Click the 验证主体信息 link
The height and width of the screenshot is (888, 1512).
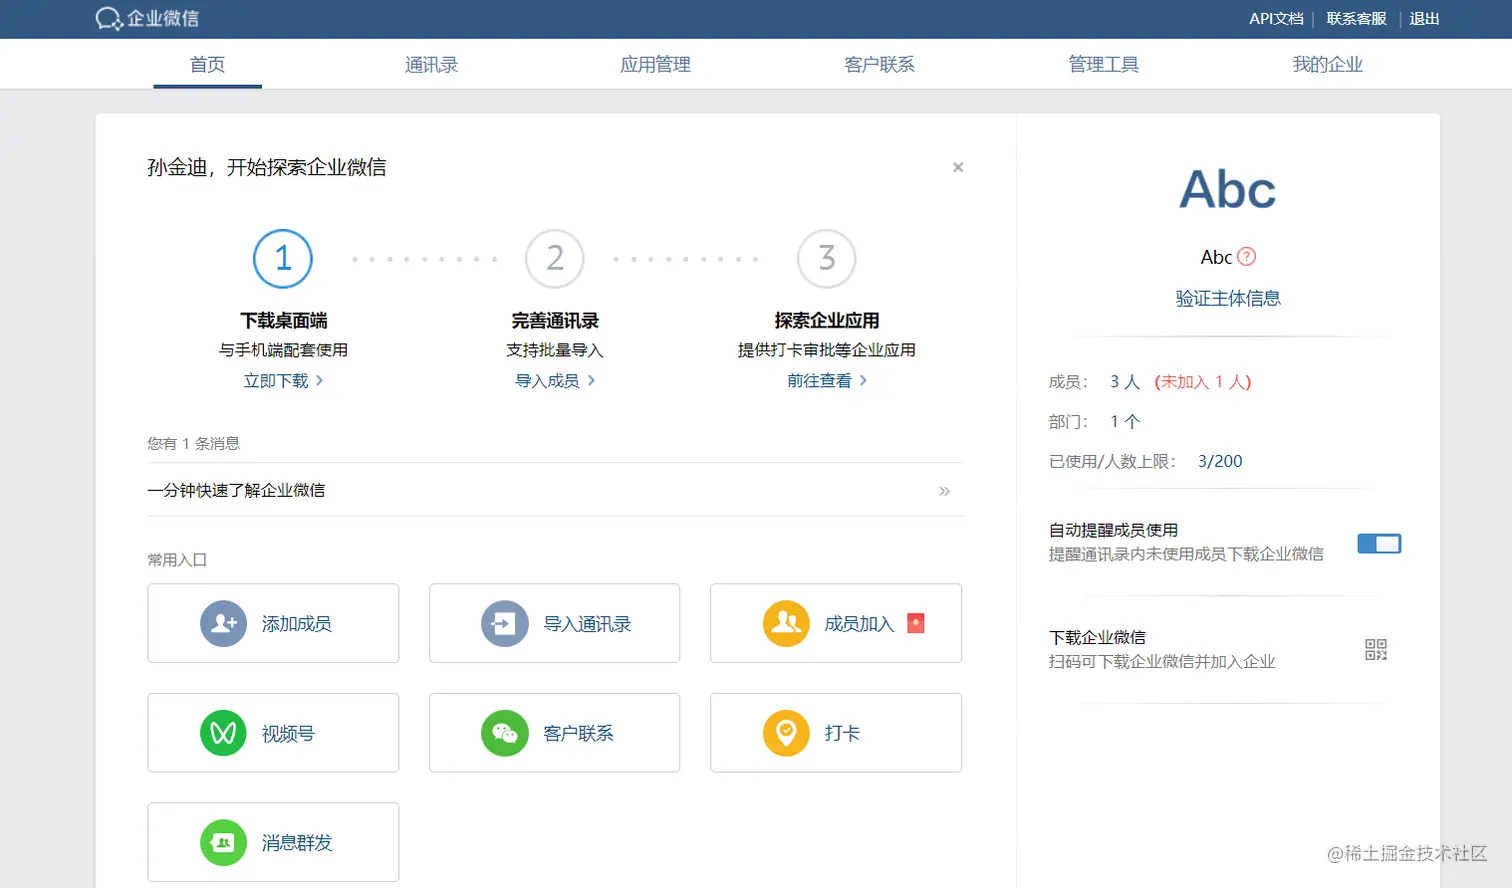coord(1228,298)
